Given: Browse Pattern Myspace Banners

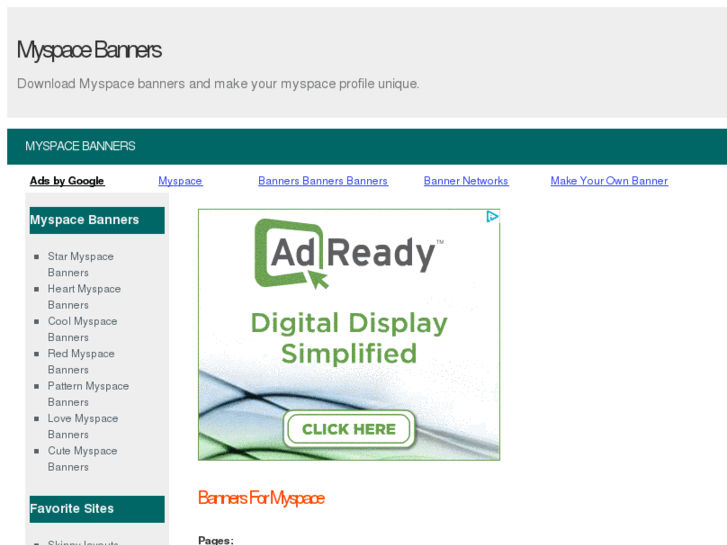Looking at the screenshot, I should [x=88, y=394].
